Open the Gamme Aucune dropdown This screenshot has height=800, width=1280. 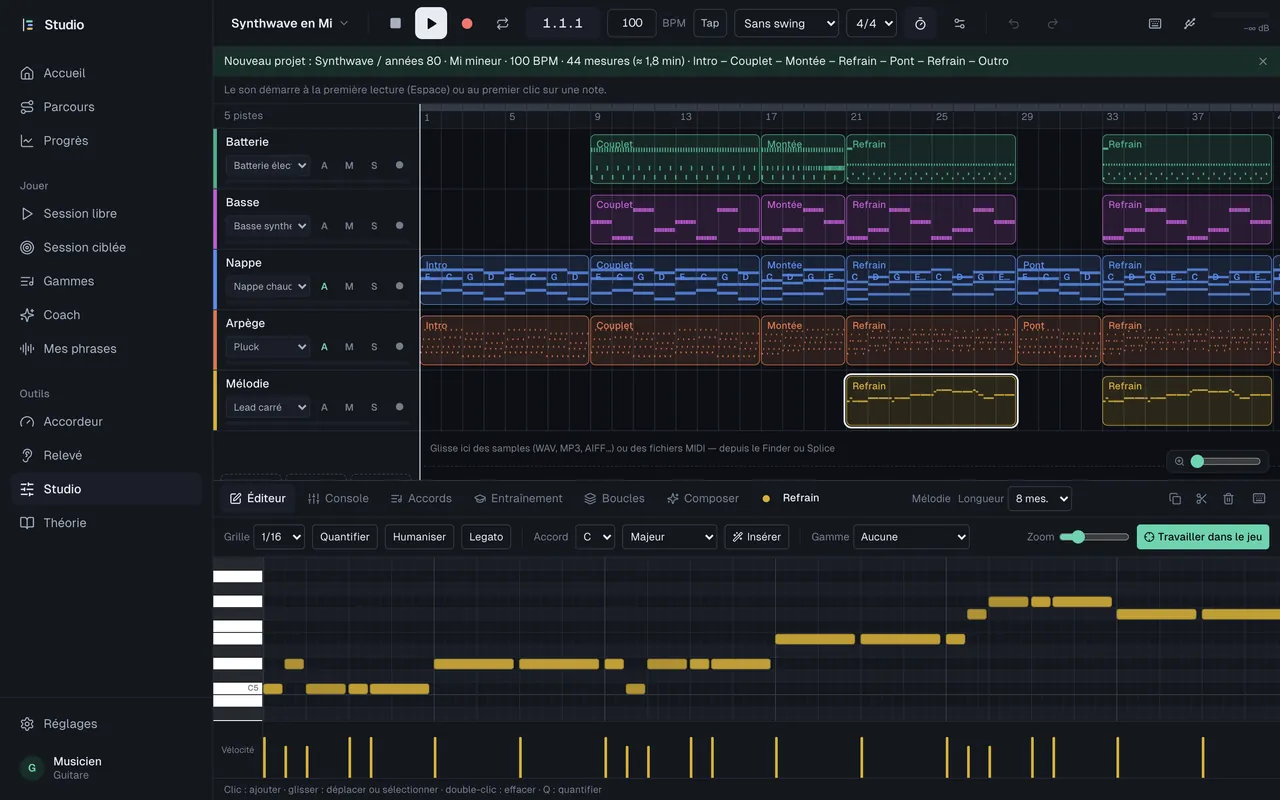pos(911,537)
